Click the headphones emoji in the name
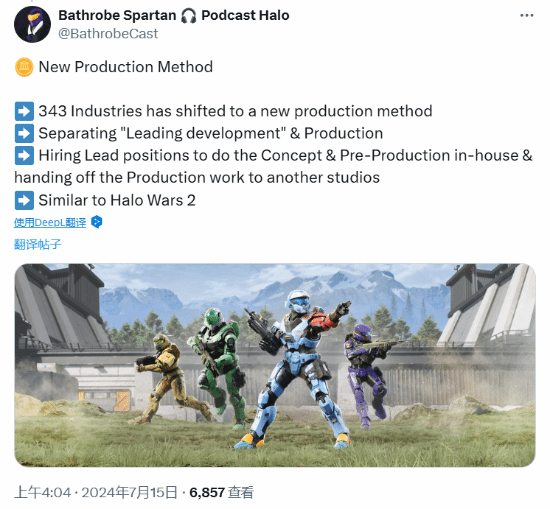This screenshot has width=550, height=509. pyautogui.click(x=189, y=16)
